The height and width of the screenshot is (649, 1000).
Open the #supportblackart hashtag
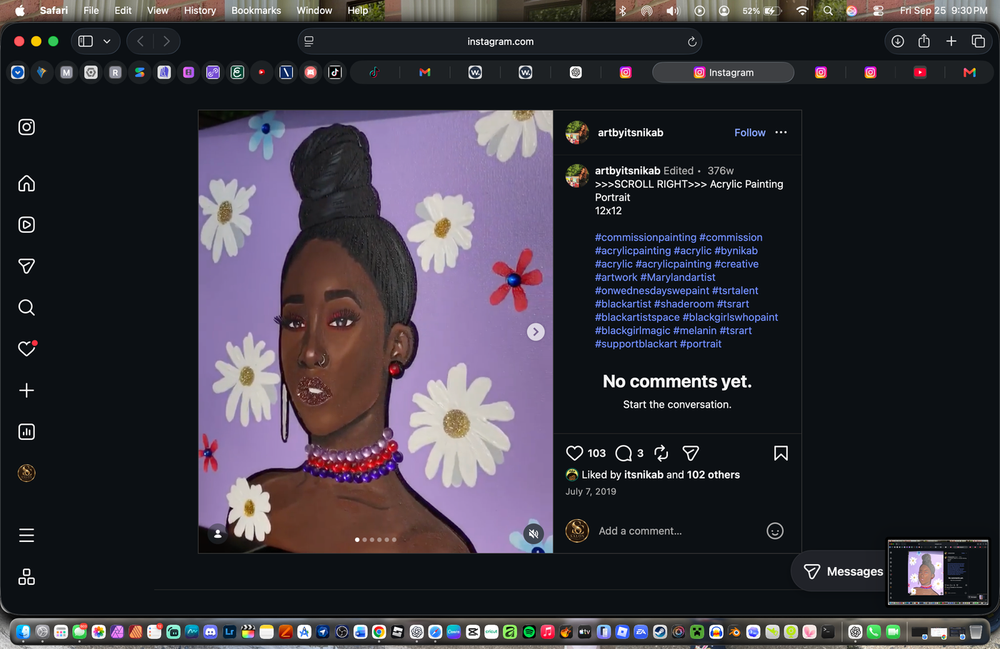pyautogui.click(x=636, y=344)
